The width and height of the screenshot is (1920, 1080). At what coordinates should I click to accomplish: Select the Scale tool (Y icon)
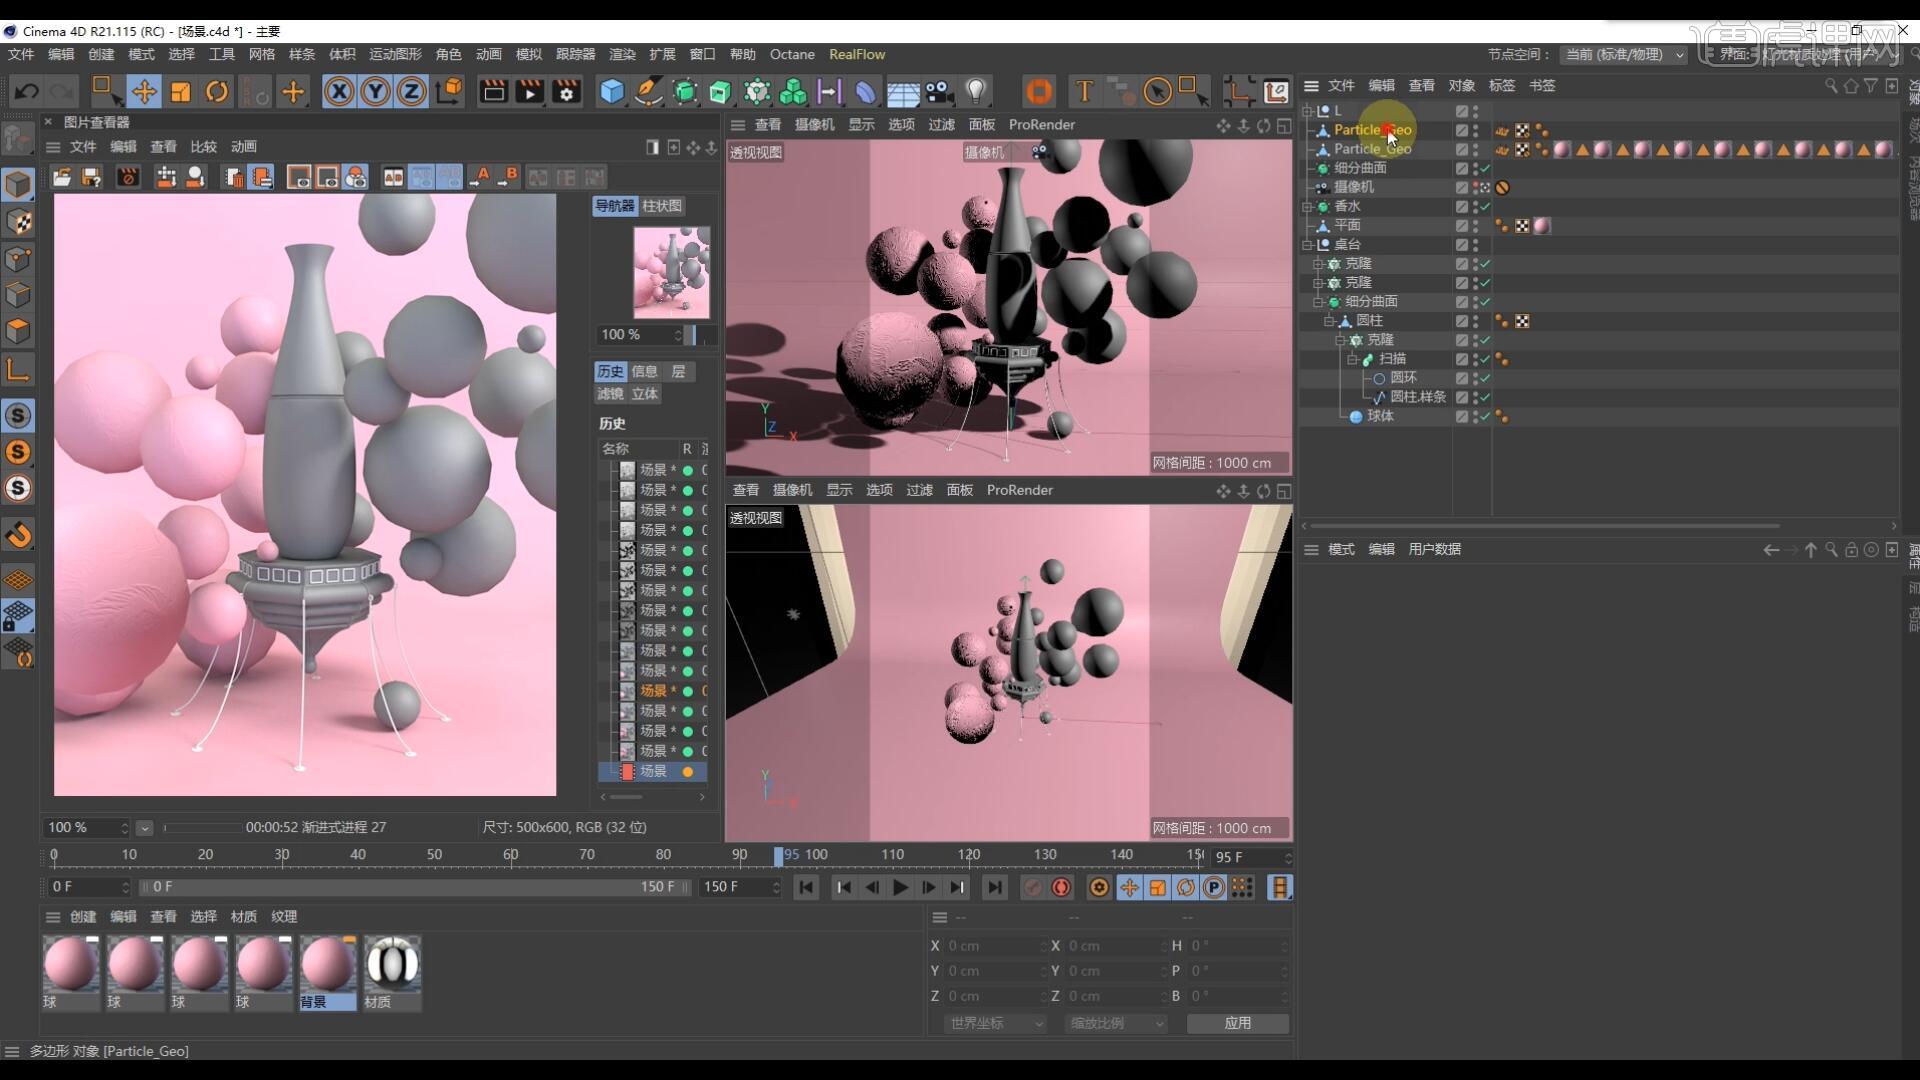point(375,91)
